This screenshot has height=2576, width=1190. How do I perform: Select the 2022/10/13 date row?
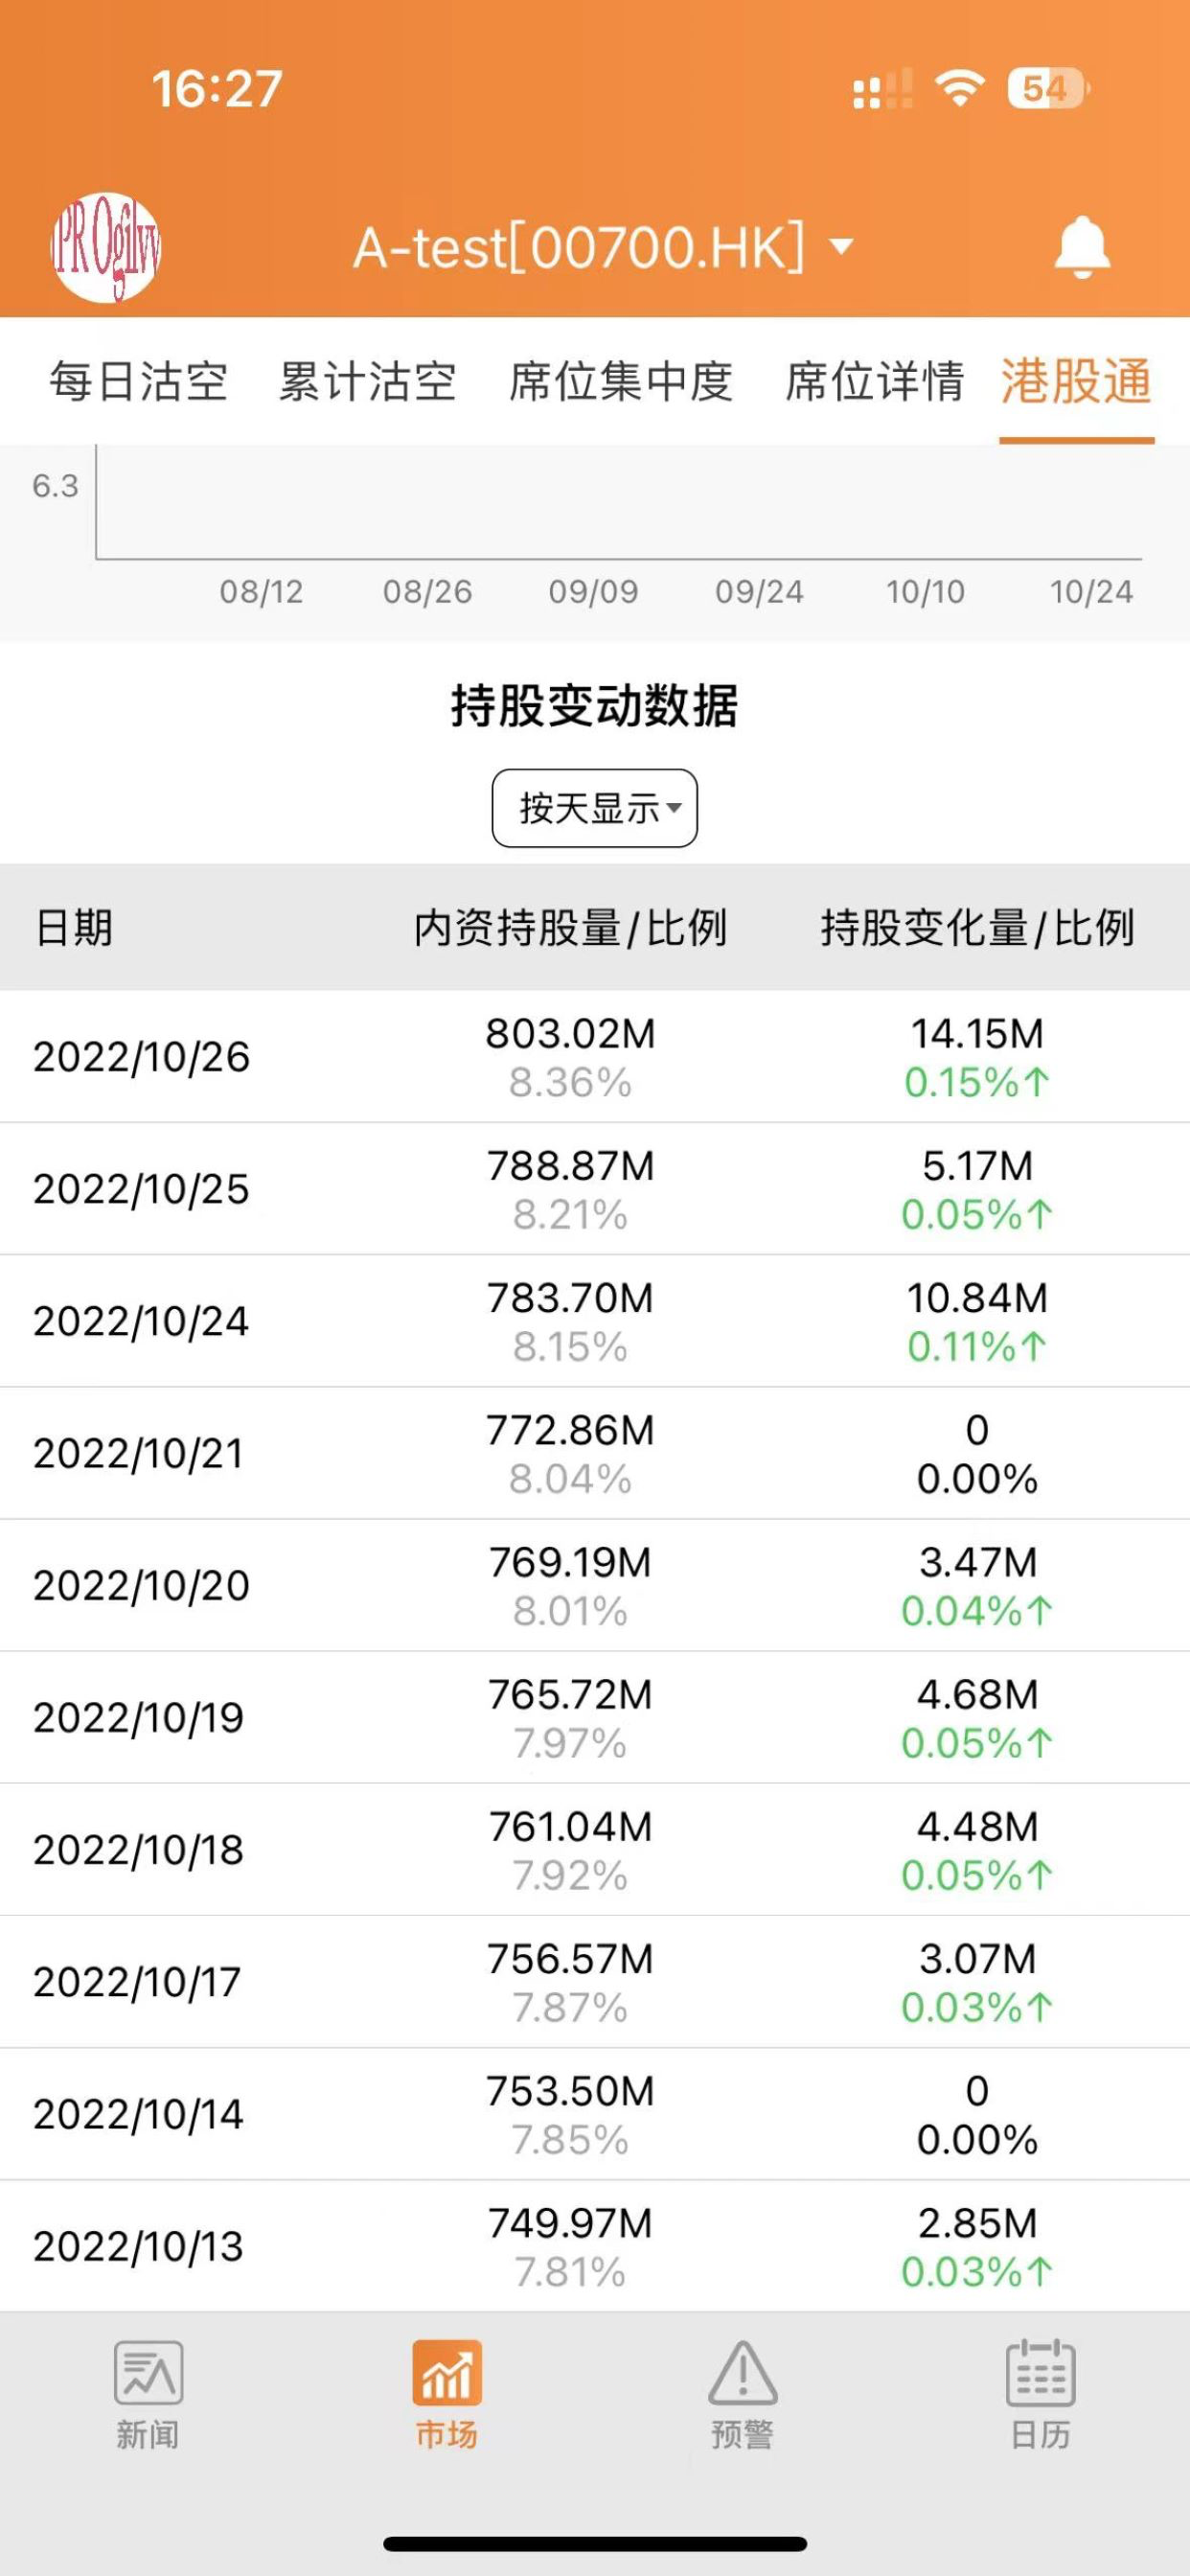tap(595, 2245)
